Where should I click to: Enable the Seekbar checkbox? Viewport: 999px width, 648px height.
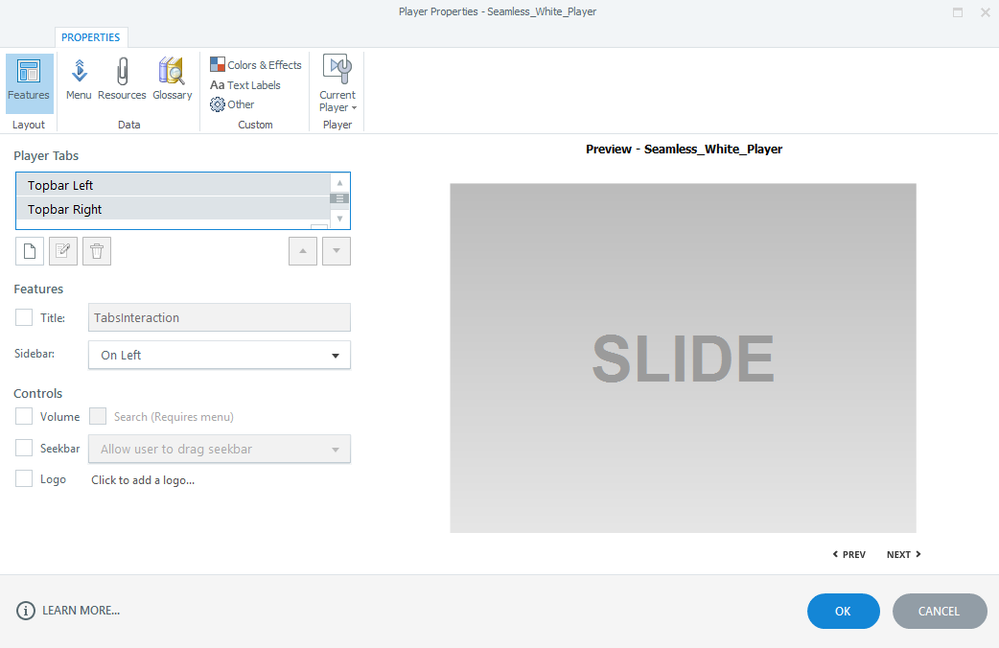pyautogui.click(x=24, y=448)
